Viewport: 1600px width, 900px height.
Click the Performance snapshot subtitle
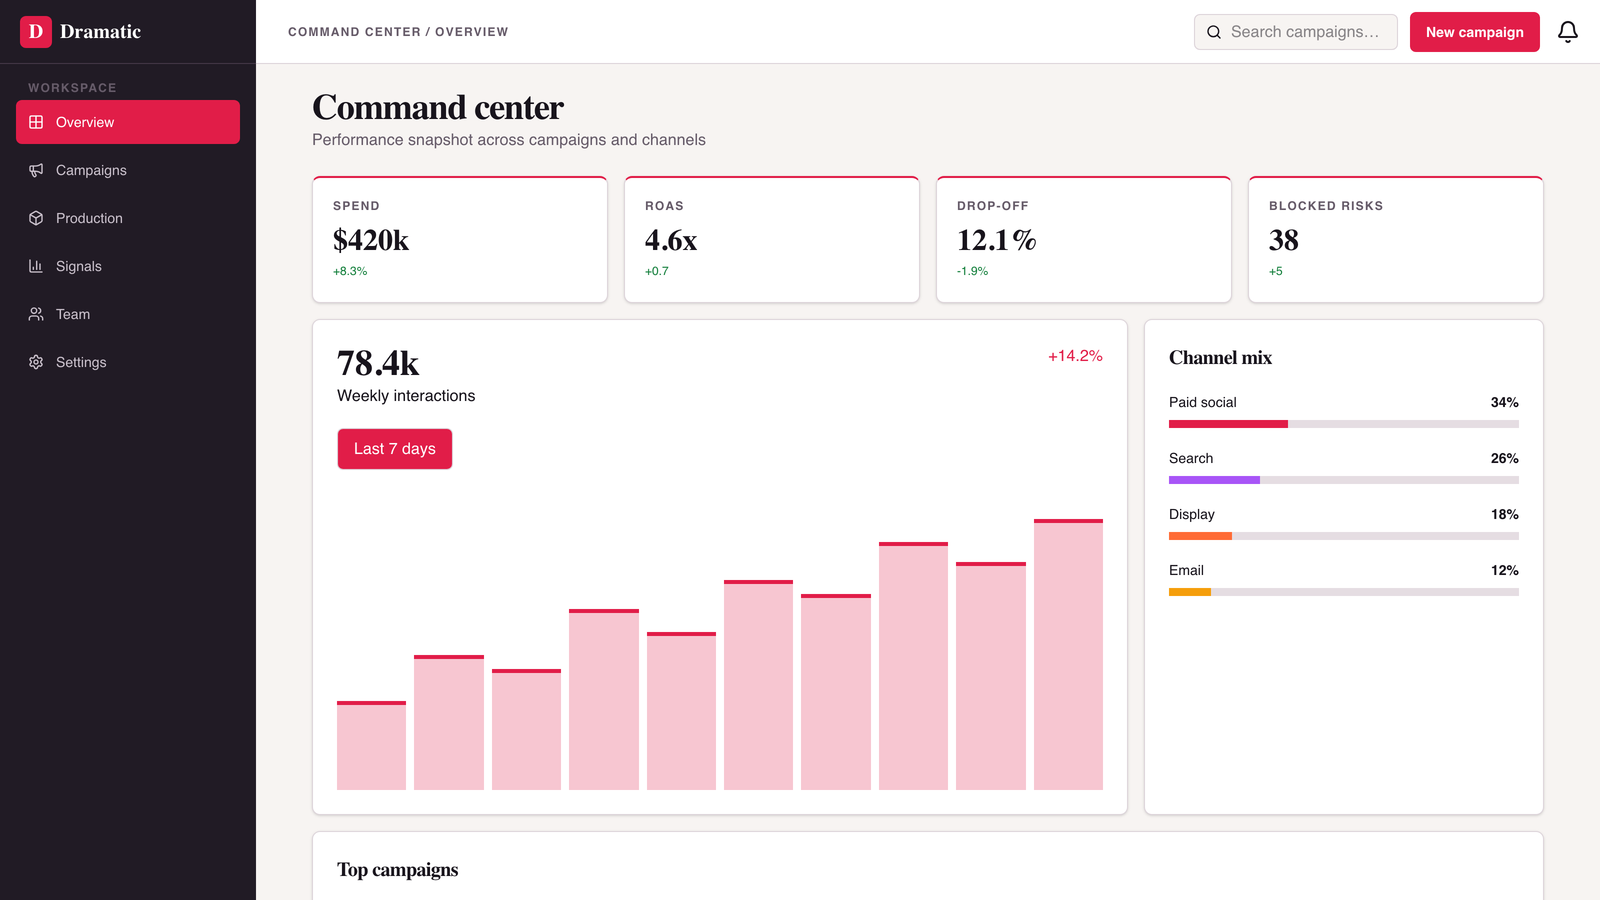coord(509,140)
